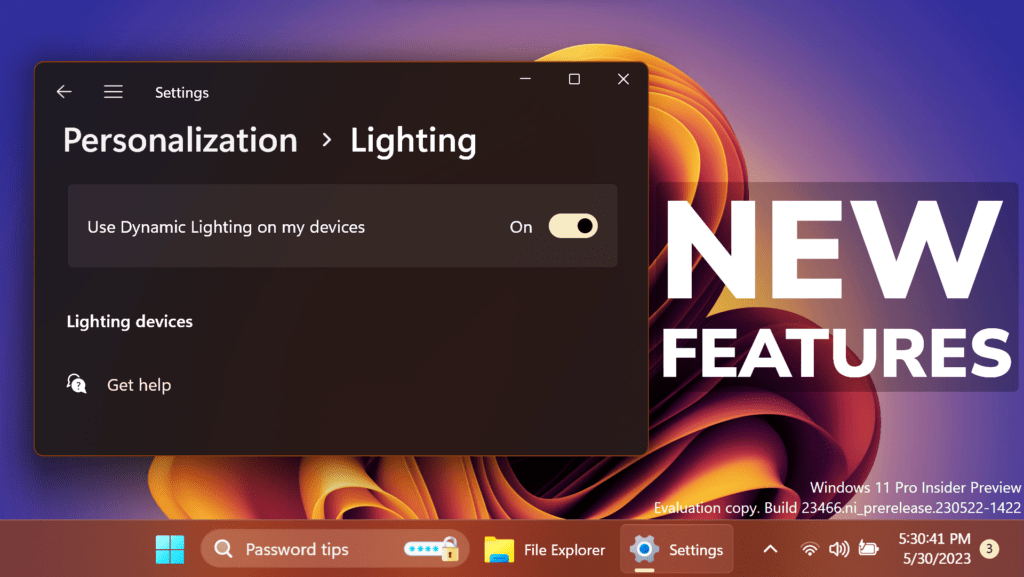Open File Explorer from the taskbar
This screenshot has width=1024, height=577.
pos(545,550)
